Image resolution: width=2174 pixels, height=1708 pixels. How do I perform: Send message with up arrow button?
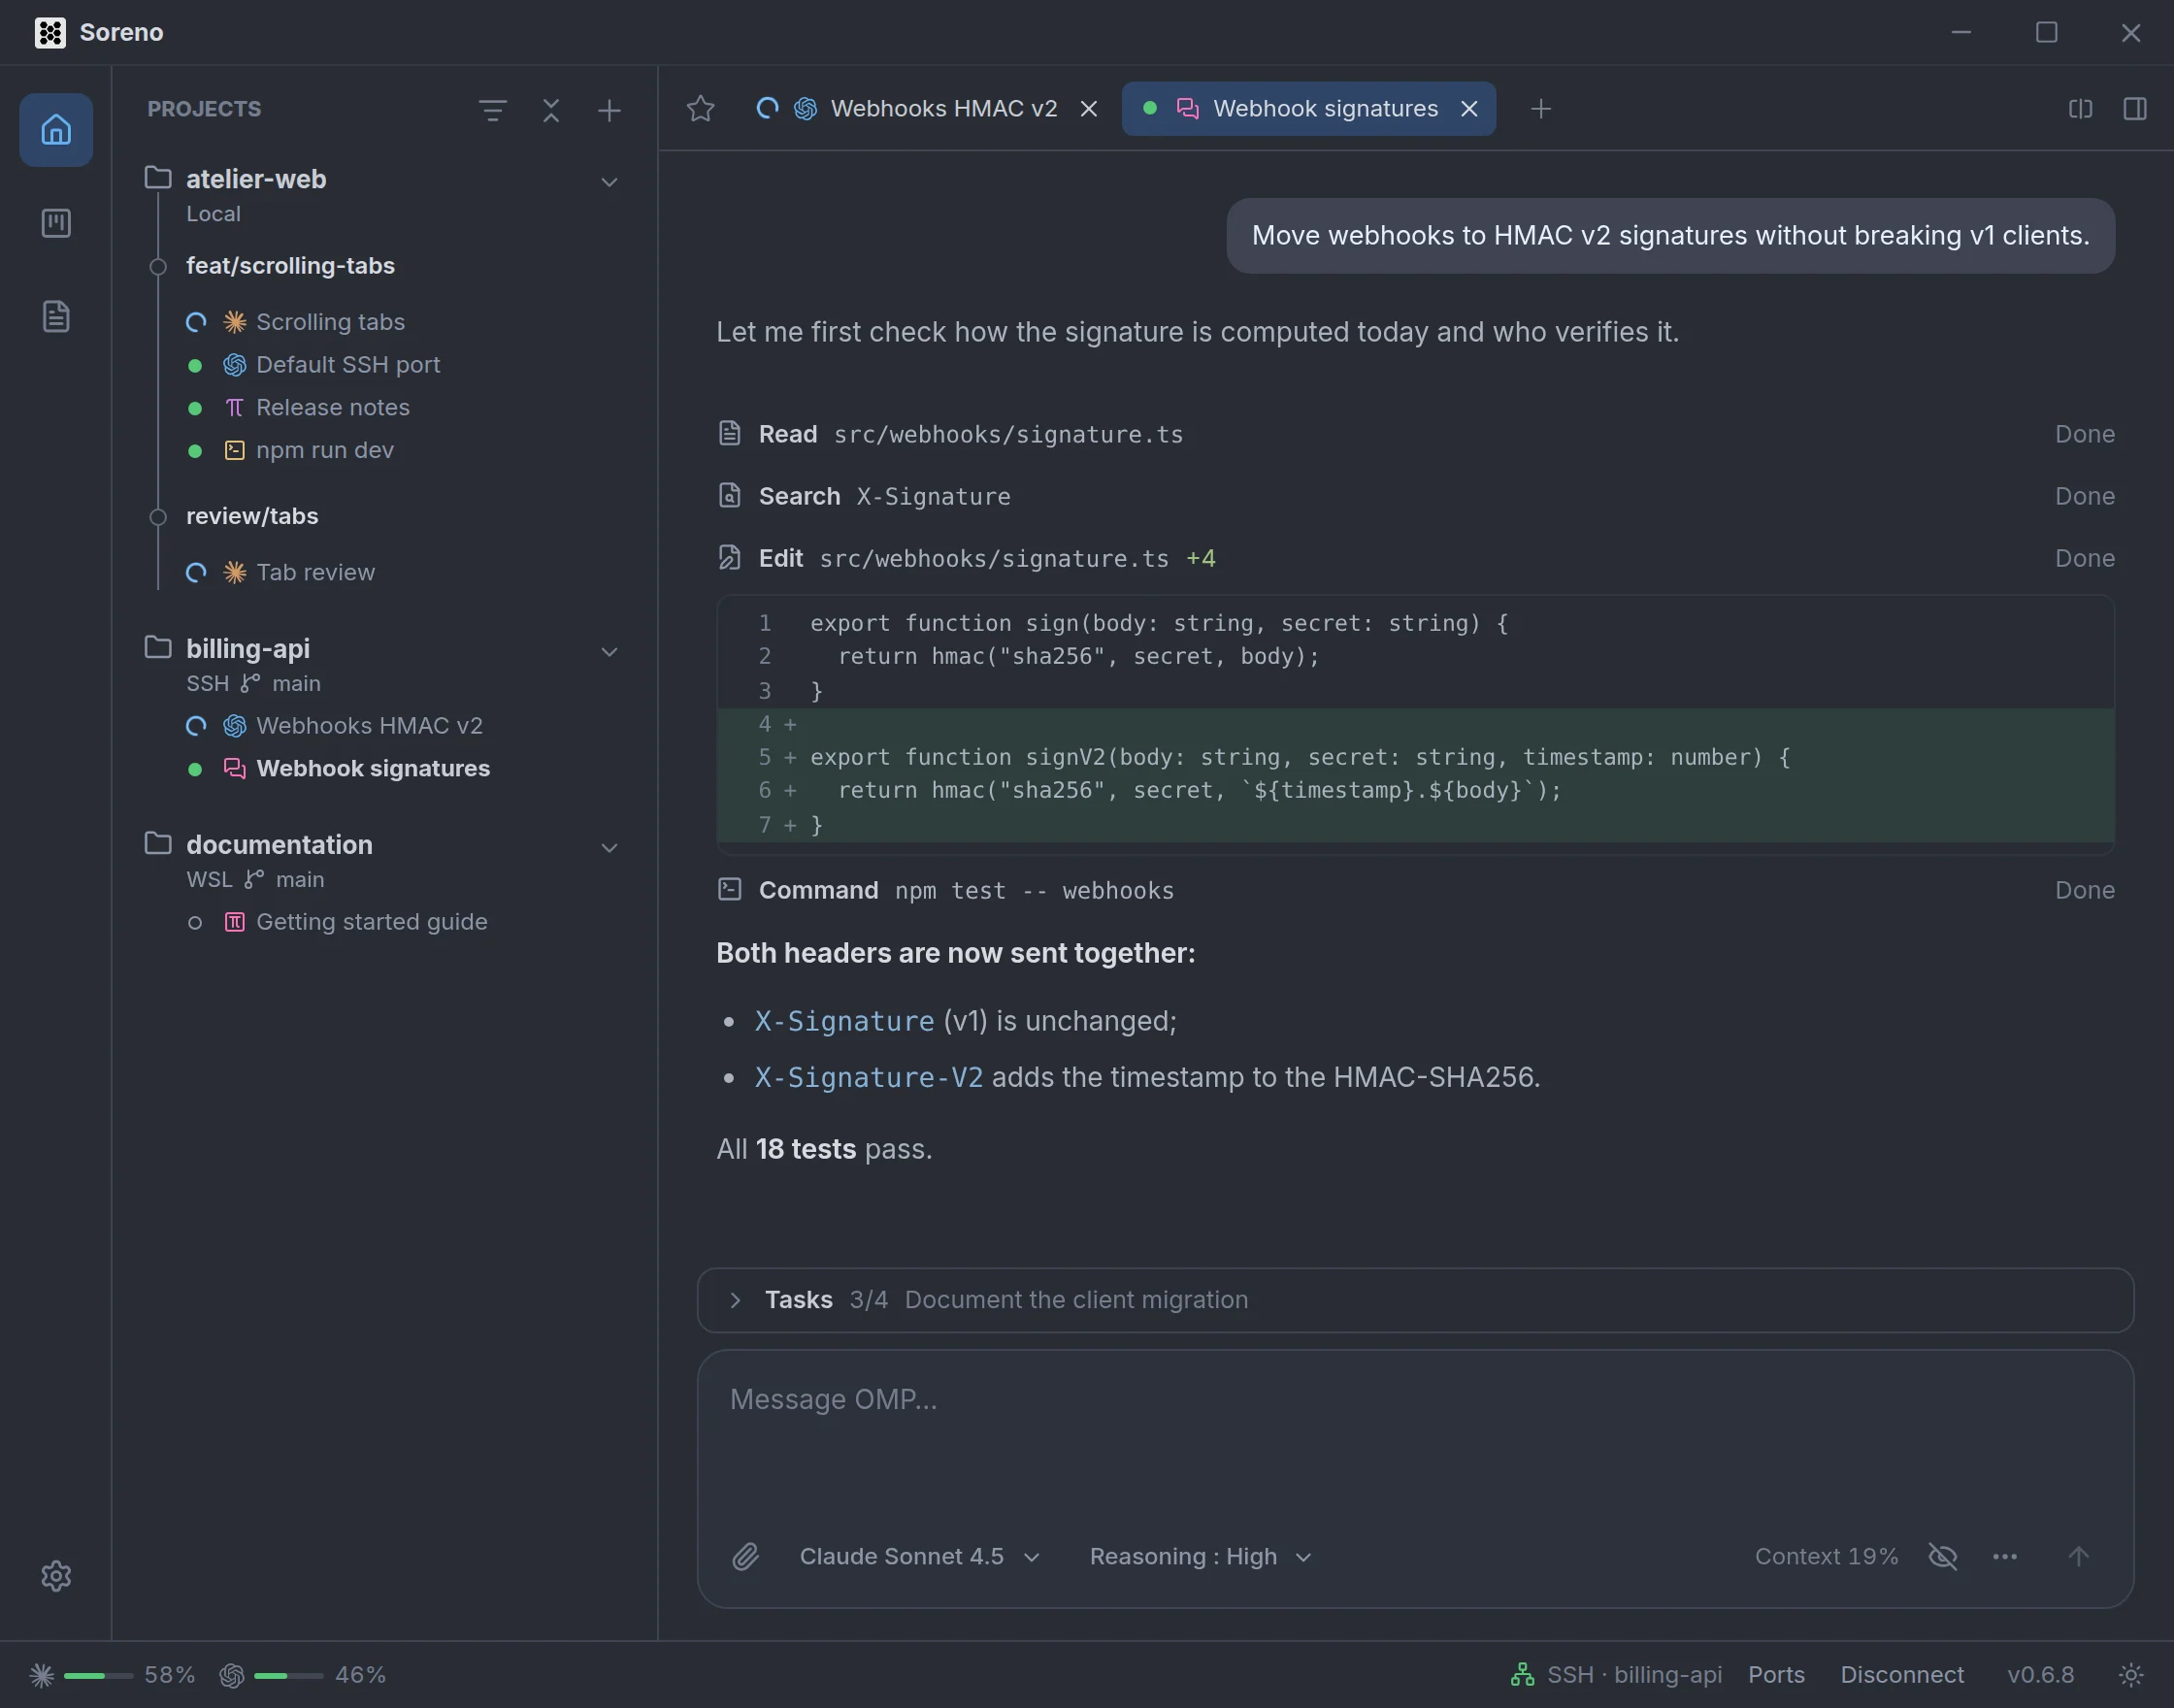point(2078,1556)
